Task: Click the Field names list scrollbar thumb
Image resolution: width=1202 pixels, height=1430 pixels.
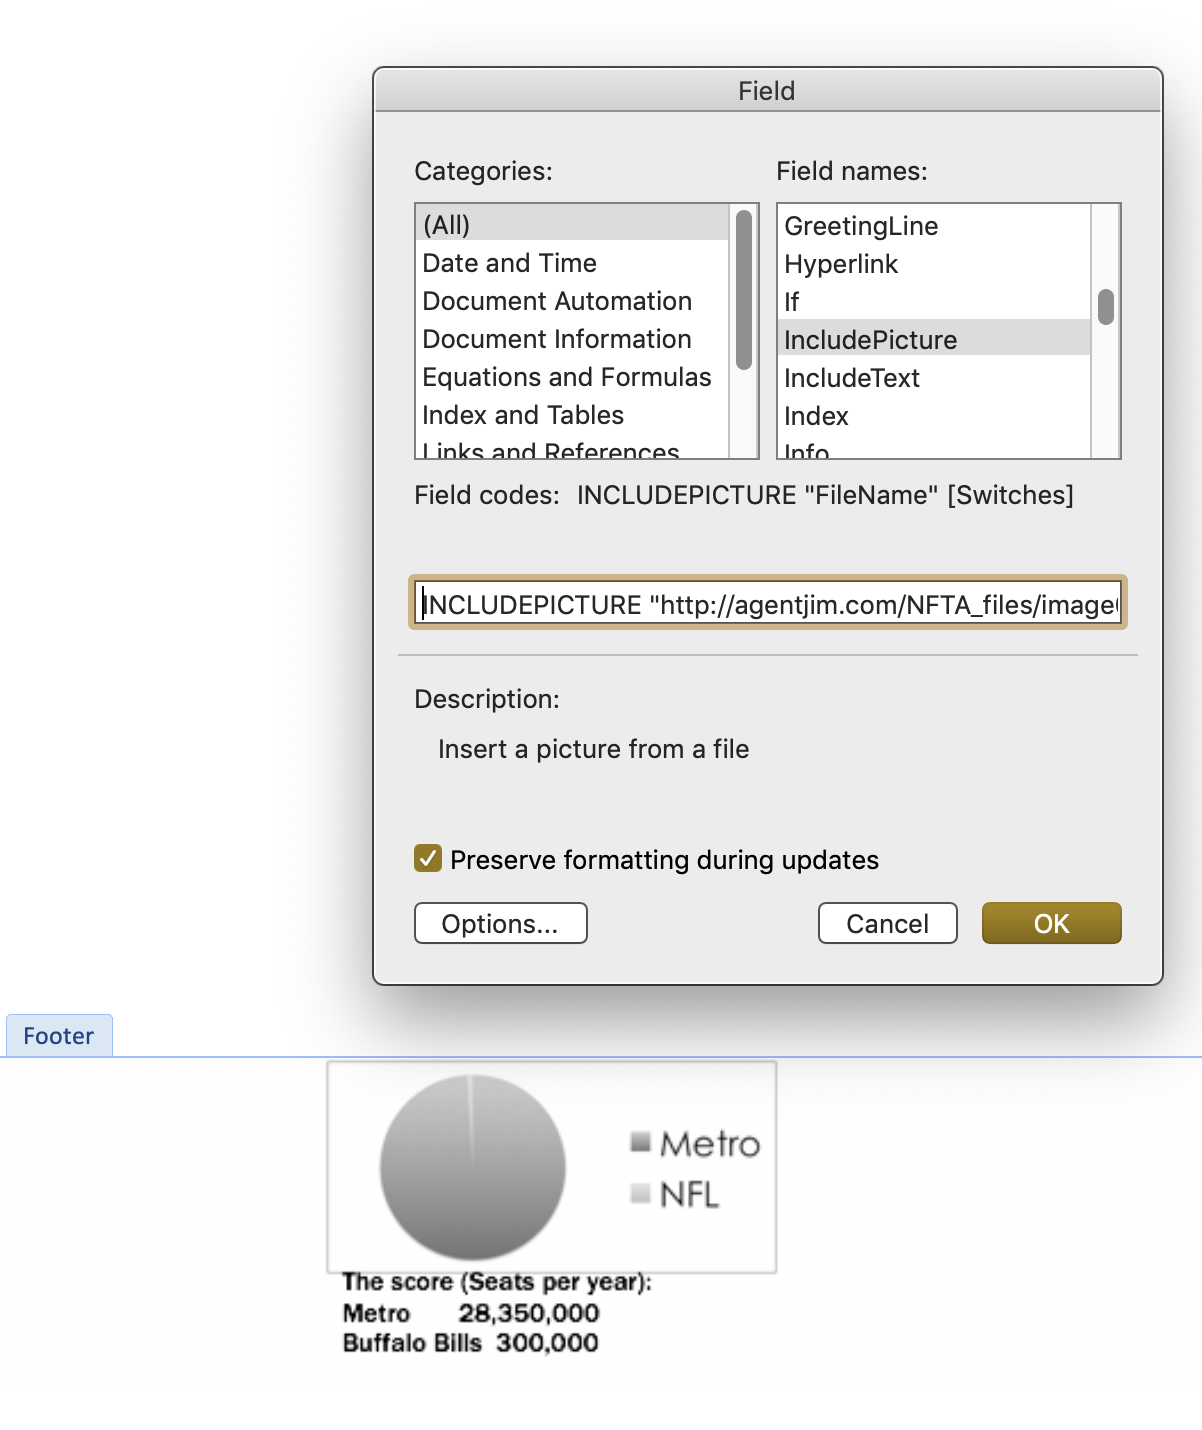Action: 1105,307
